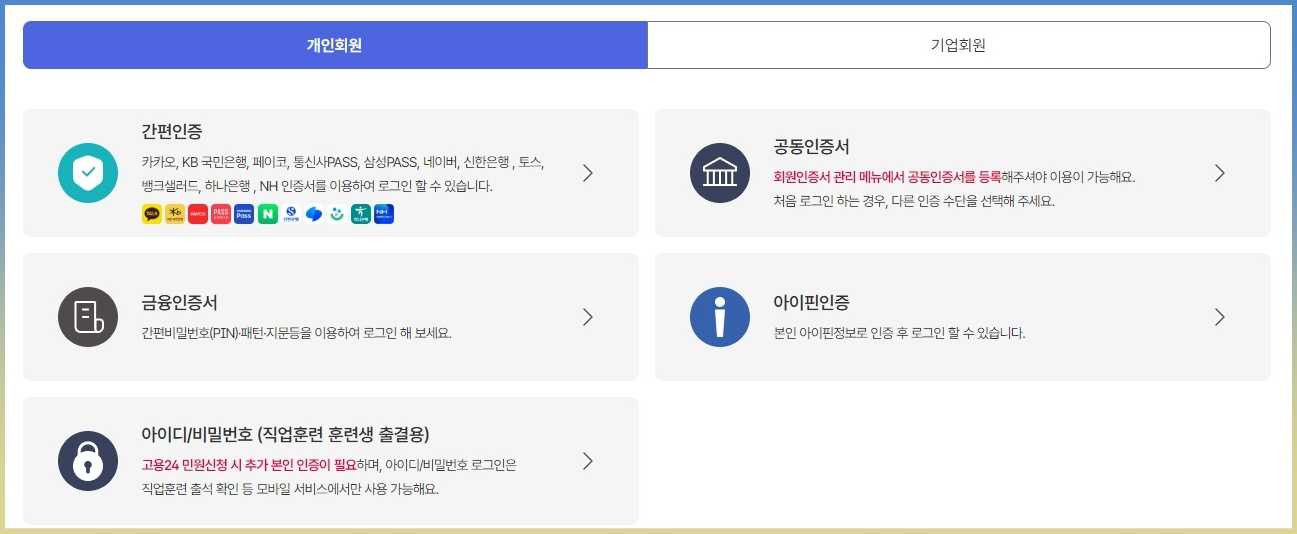Select the 간편인증 heading
Screen dimensions: 1297x534
click(173, 131)
